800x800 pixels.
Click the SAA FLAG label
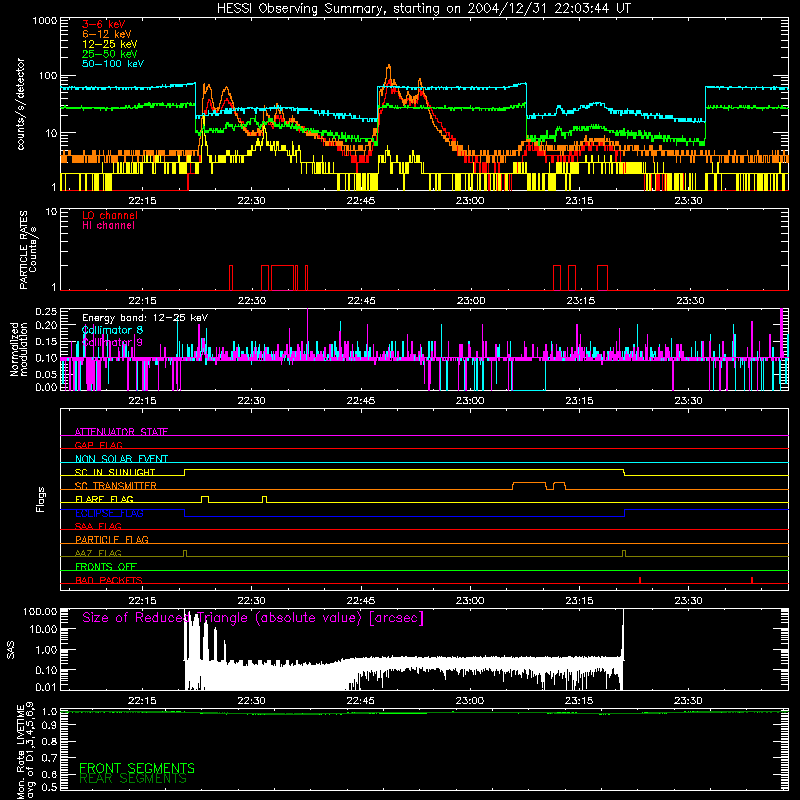point(98,526)
